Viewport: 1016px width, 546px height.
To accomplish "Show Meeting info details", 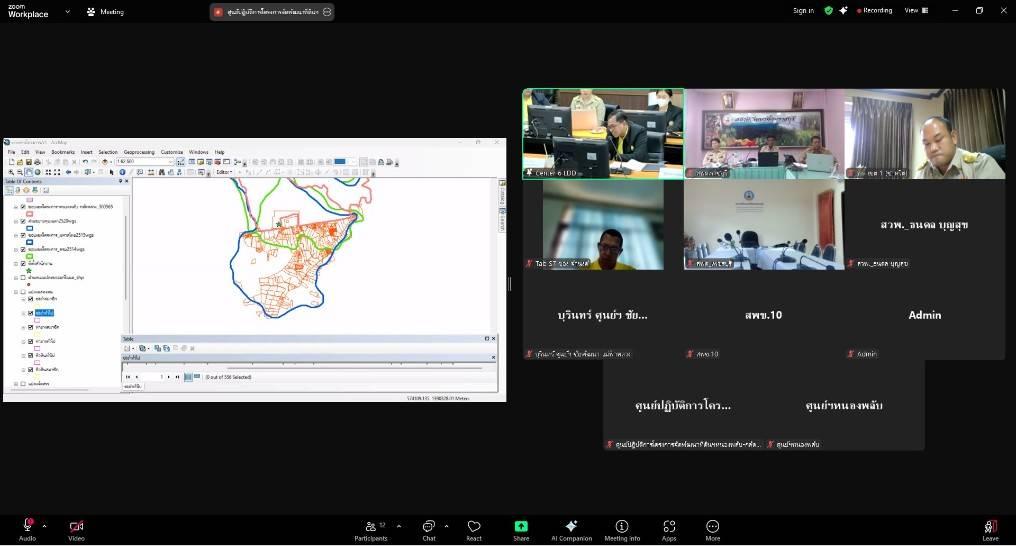I will coord(622,527).
